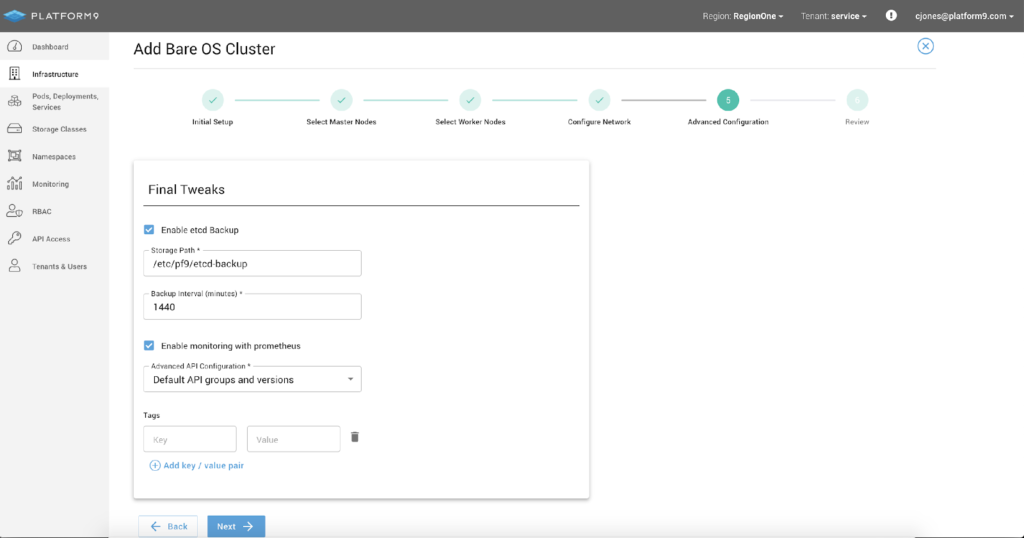Viewport: 1024px width, 538px height.
Task: Click the Next button
Action: 236,526
